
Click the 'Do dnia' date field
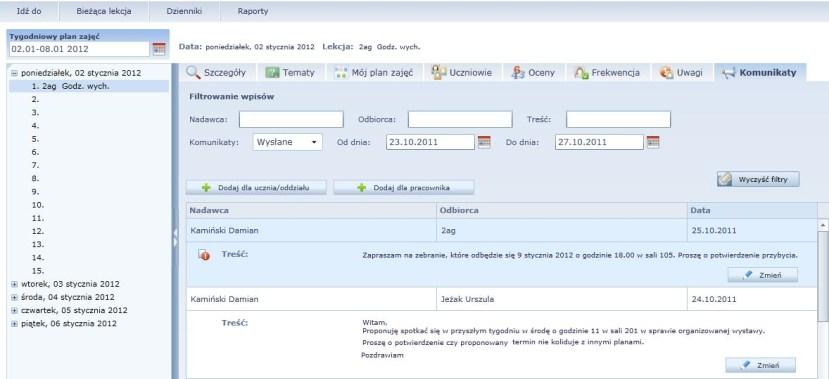pyautogui.click(x=599, y=142)
